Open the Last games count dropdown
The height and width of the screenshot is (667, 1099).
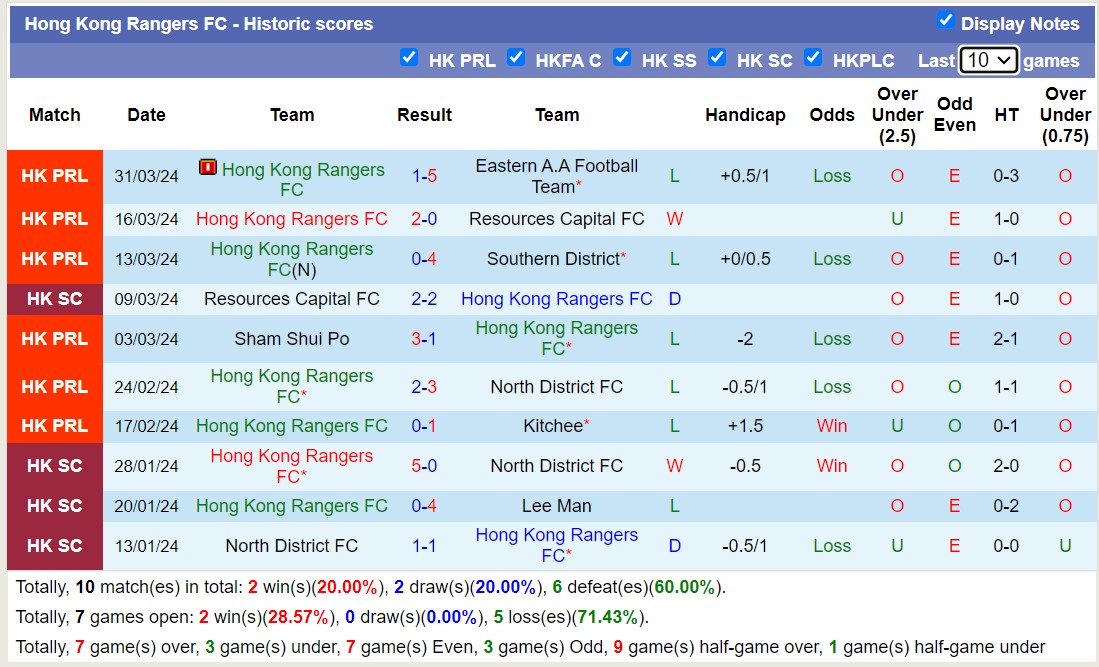click(x=988, y=60)
